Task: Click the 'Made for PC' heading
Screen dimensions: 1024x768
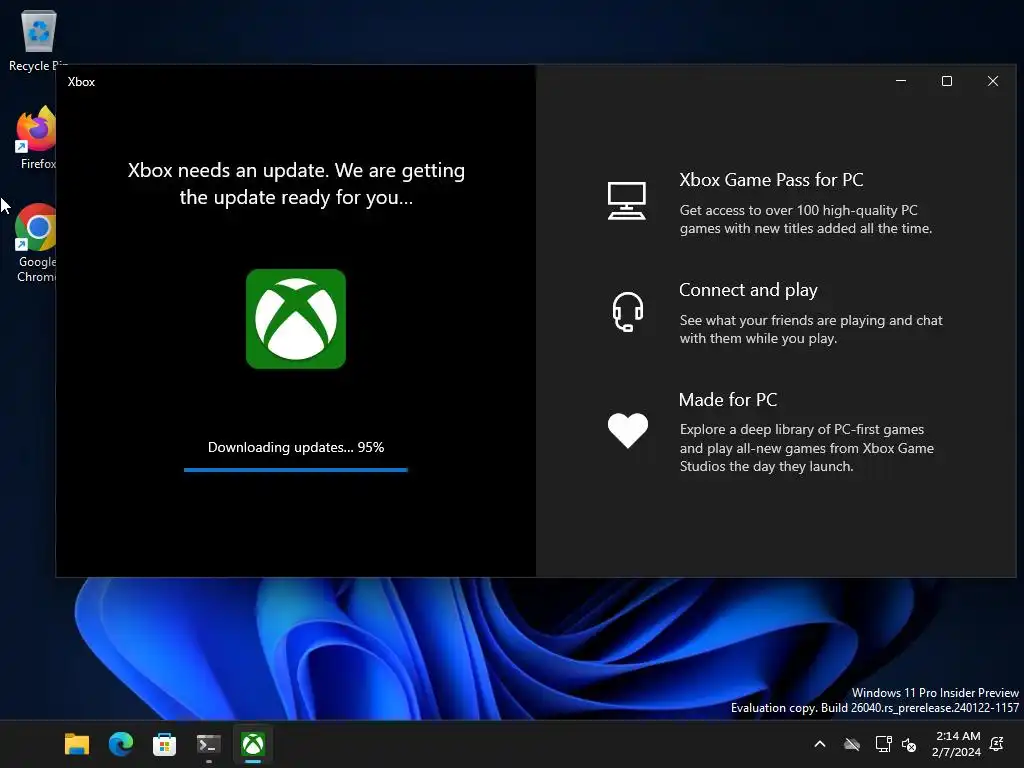Action: [728, 400]
